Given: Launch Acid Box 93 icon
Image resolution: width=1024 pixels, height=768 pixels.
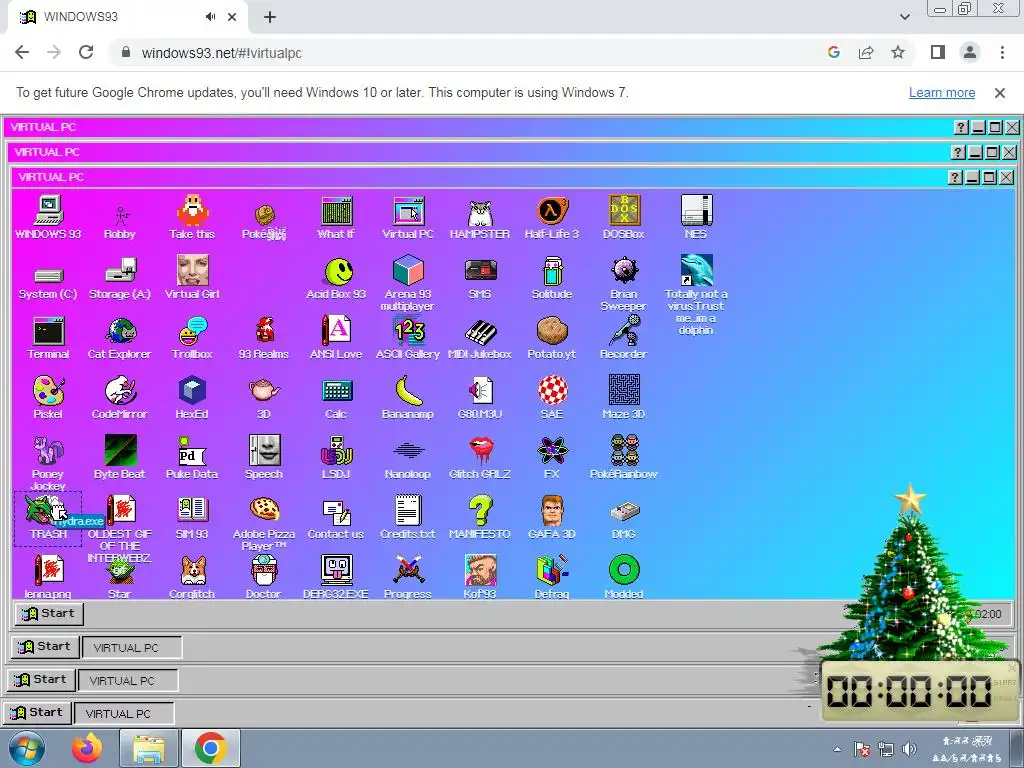Looking at the screenshot, I should click(336, 279).
